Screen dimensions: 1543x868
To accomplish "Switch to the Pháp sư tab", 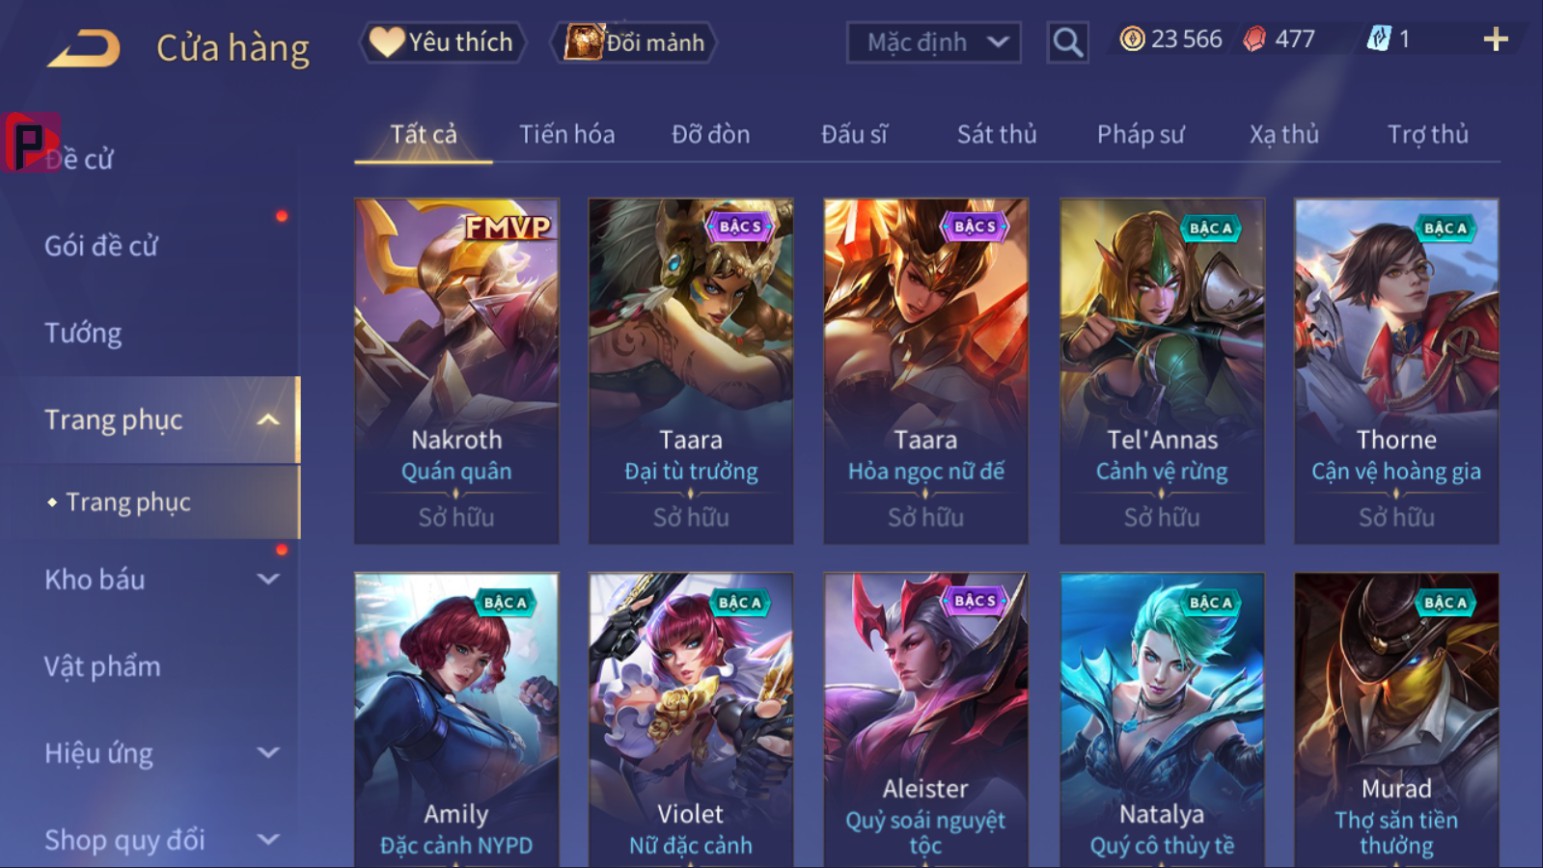I will 1140,134.
